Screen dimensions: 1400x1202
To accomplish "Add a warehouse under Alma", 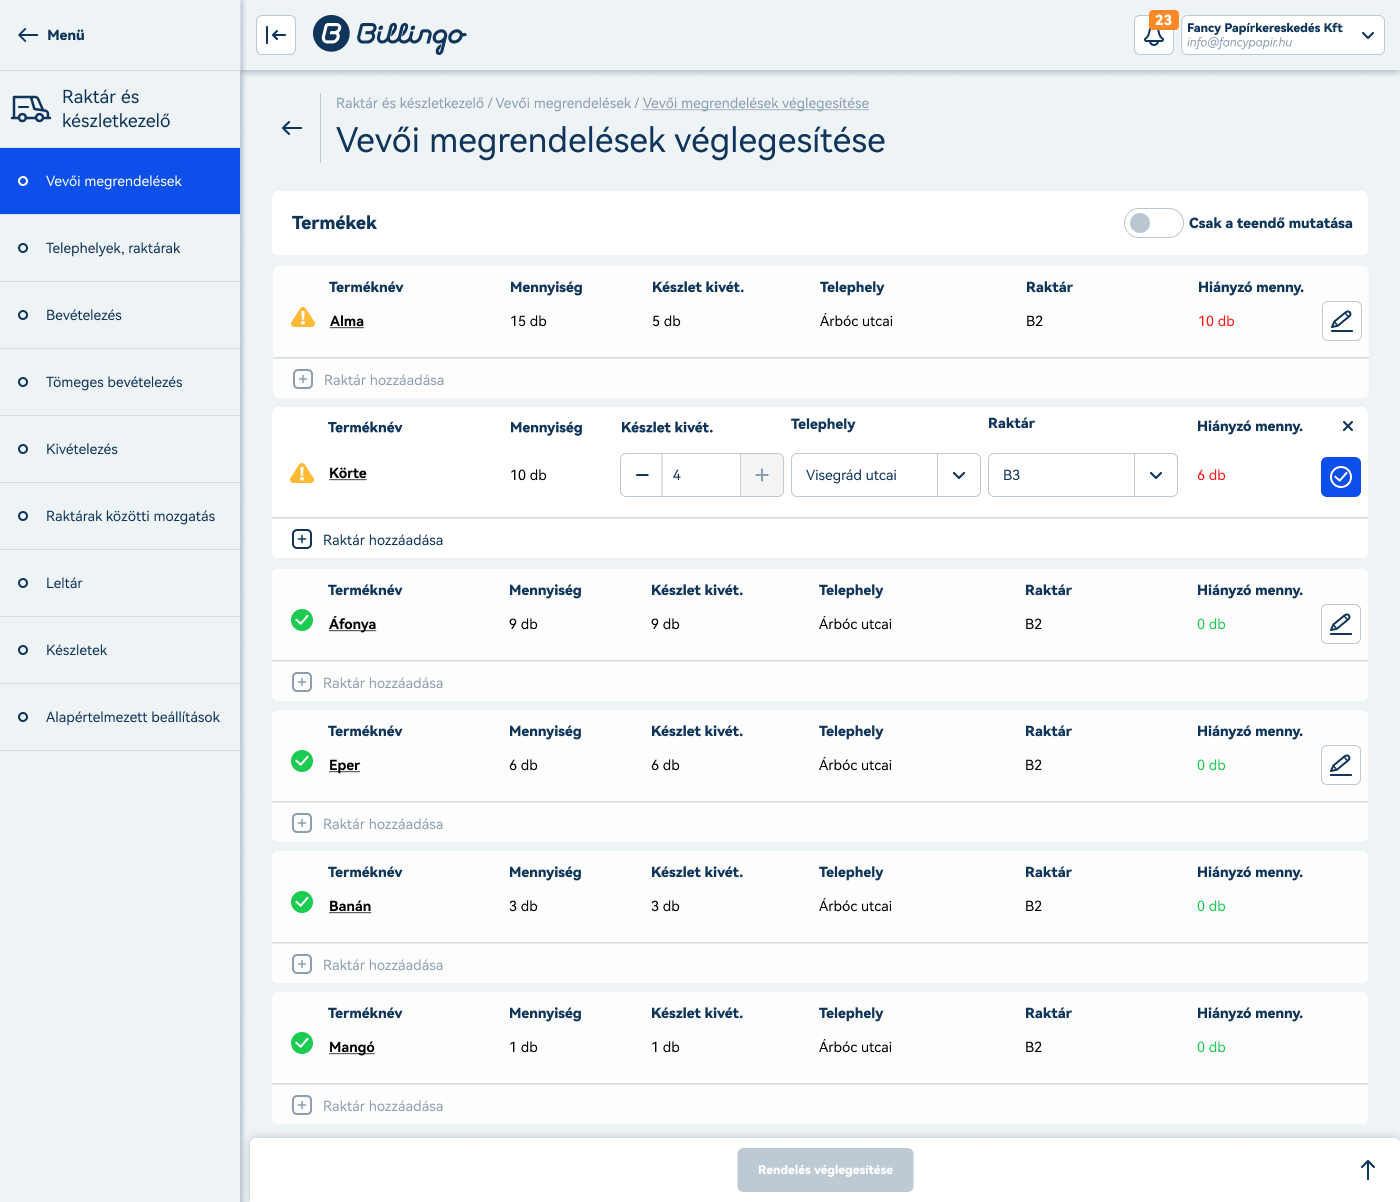I will (368, 380).
